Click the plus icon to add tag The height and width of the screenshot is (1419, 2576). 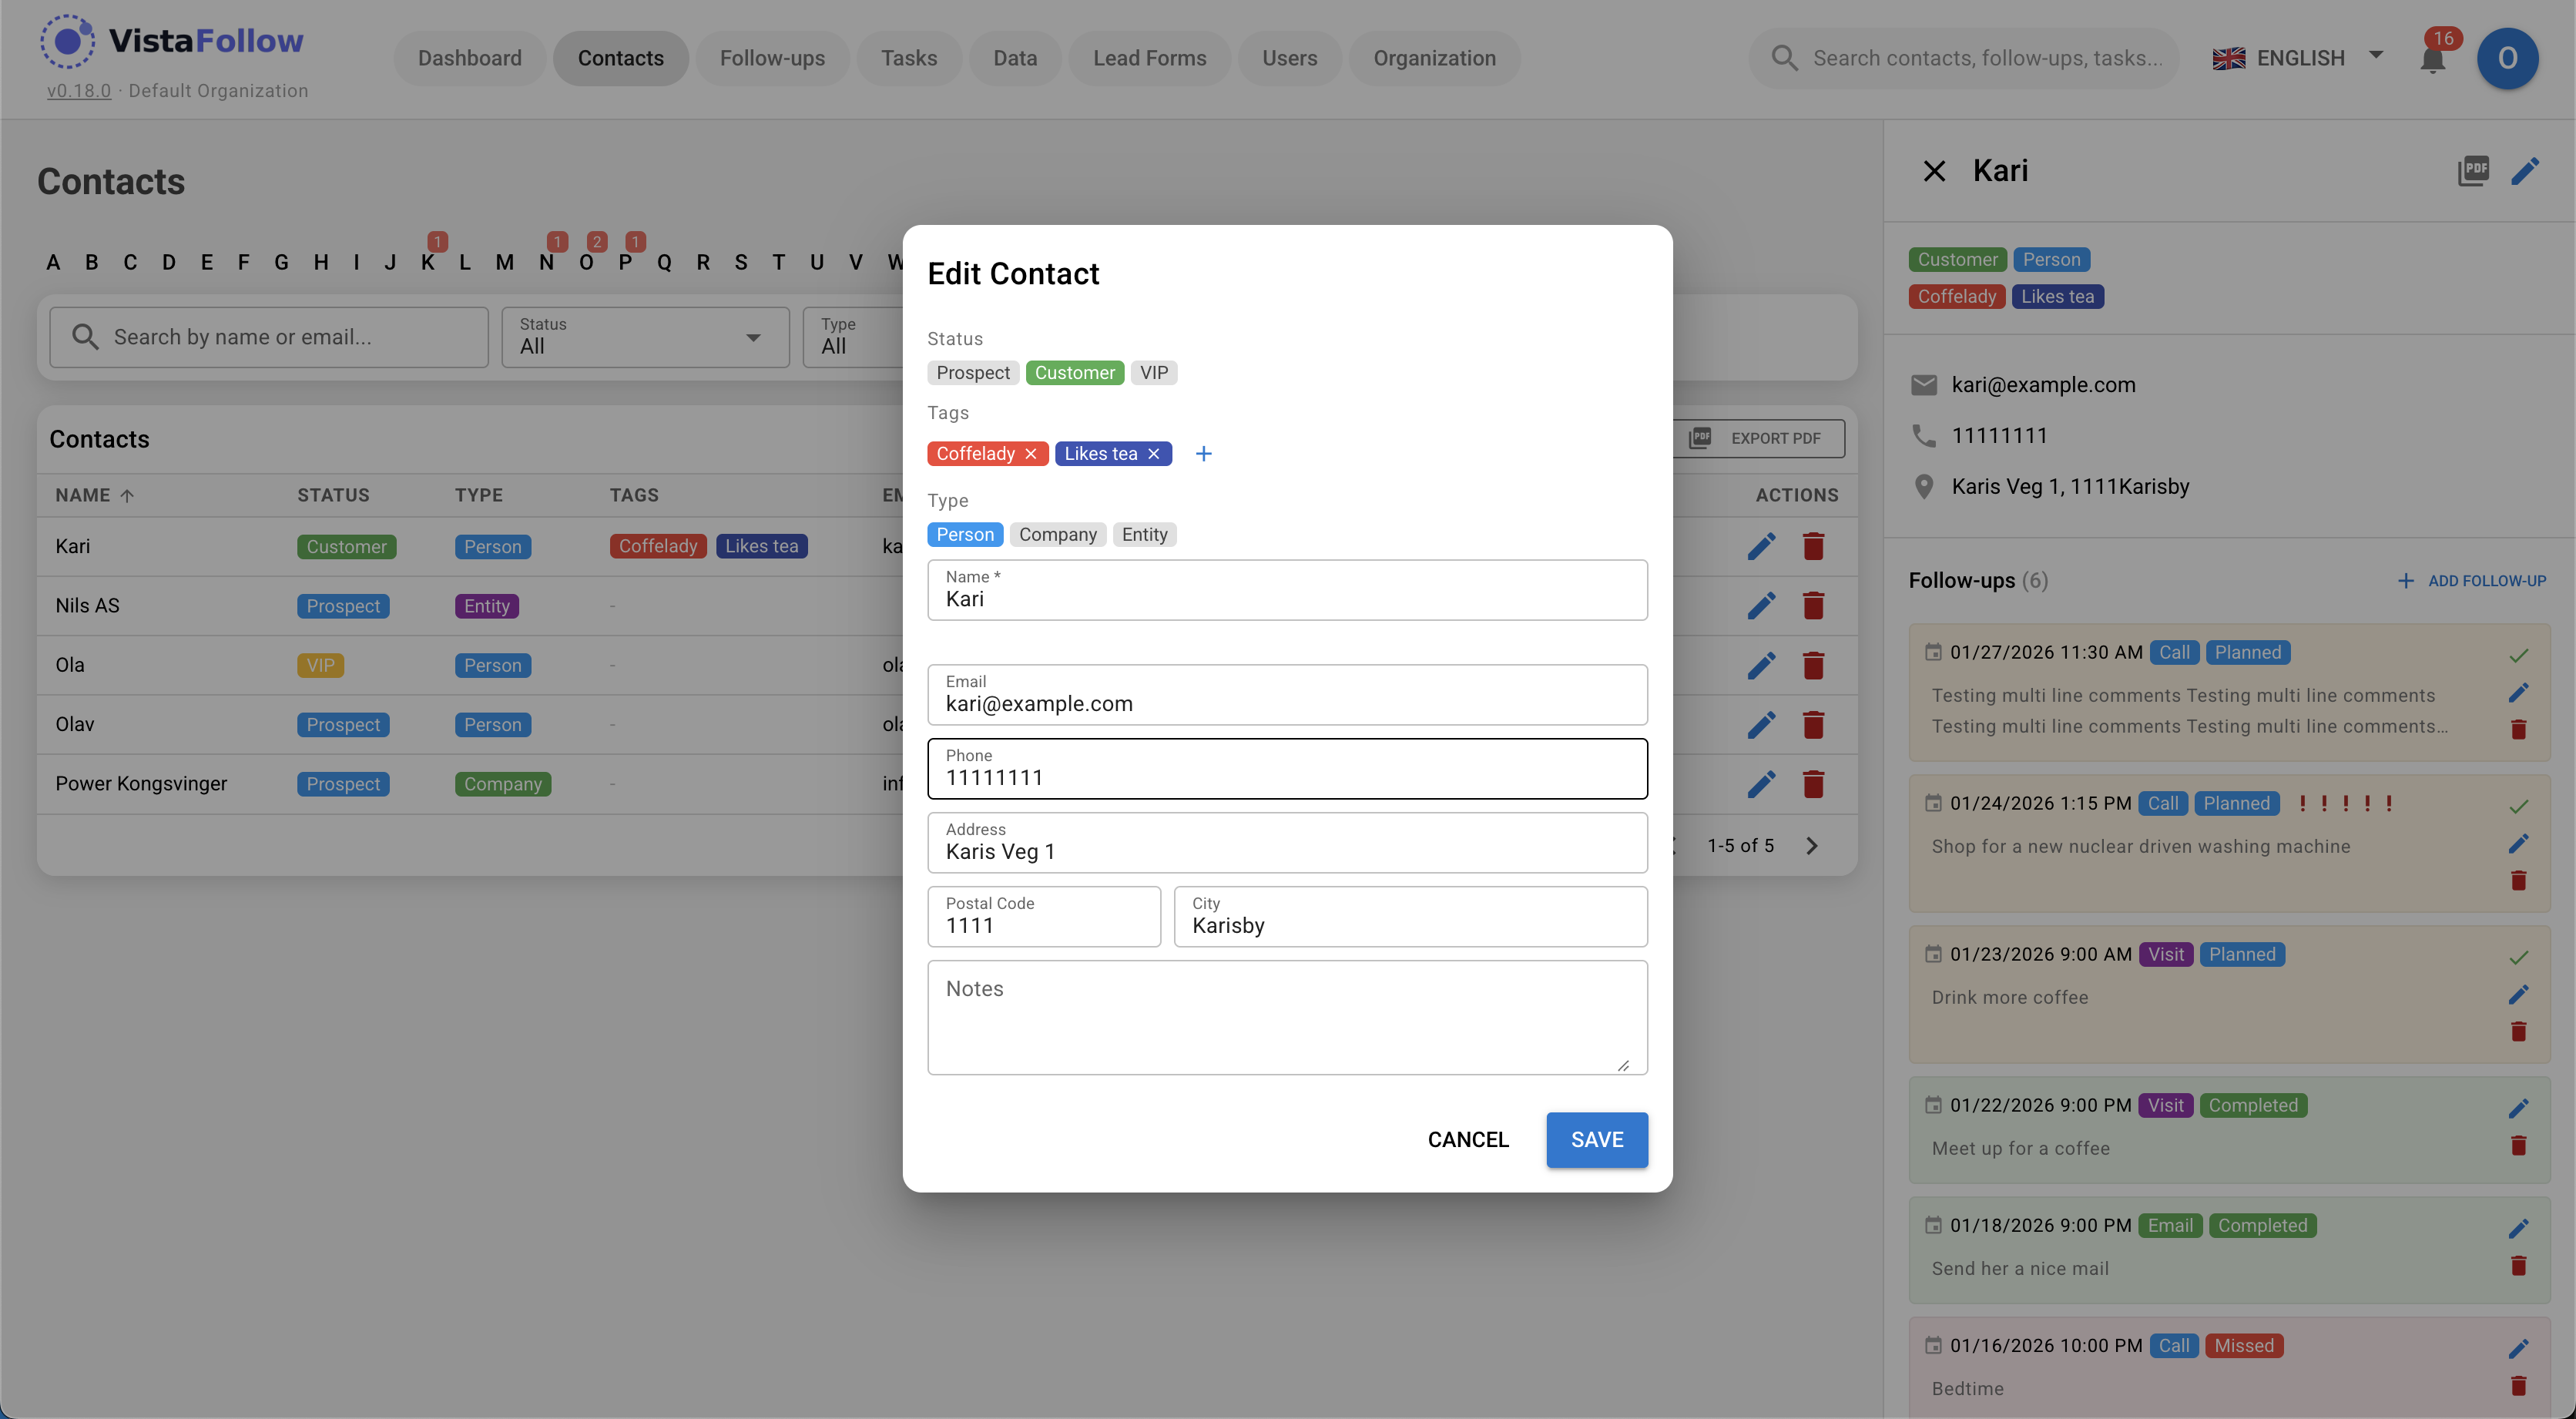pyautogui.click(x=1203, y=454)
